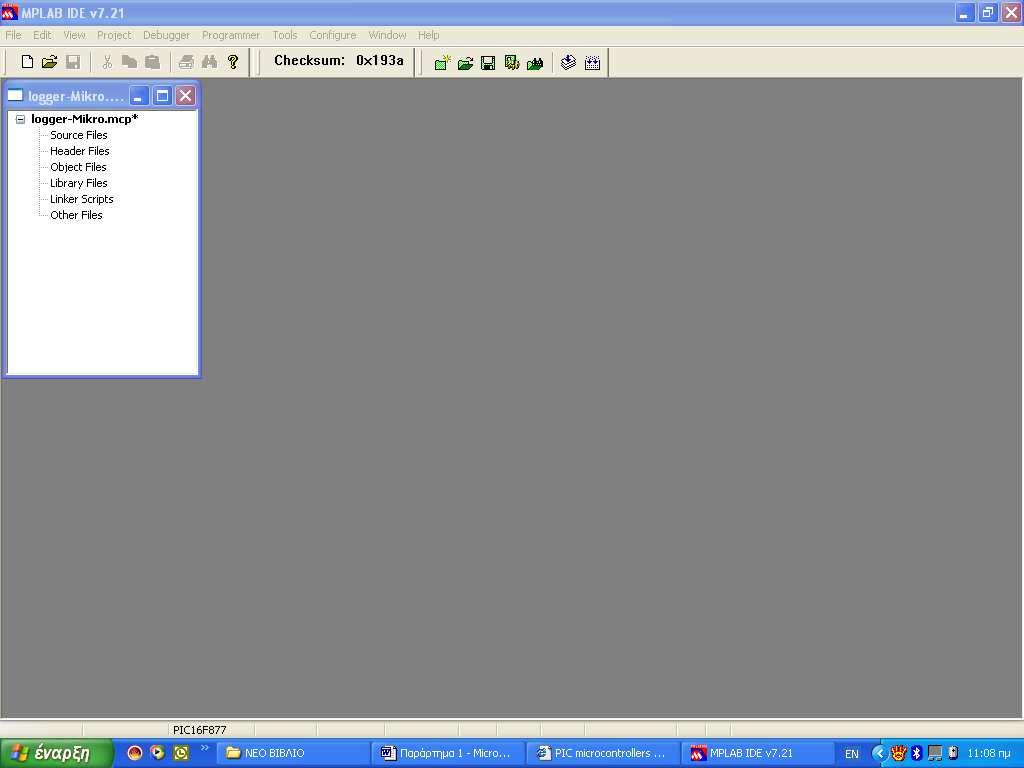Maximize the logger-Mikro project window
The width and height of the screenshot is (1024, 768).
(162, 96)
